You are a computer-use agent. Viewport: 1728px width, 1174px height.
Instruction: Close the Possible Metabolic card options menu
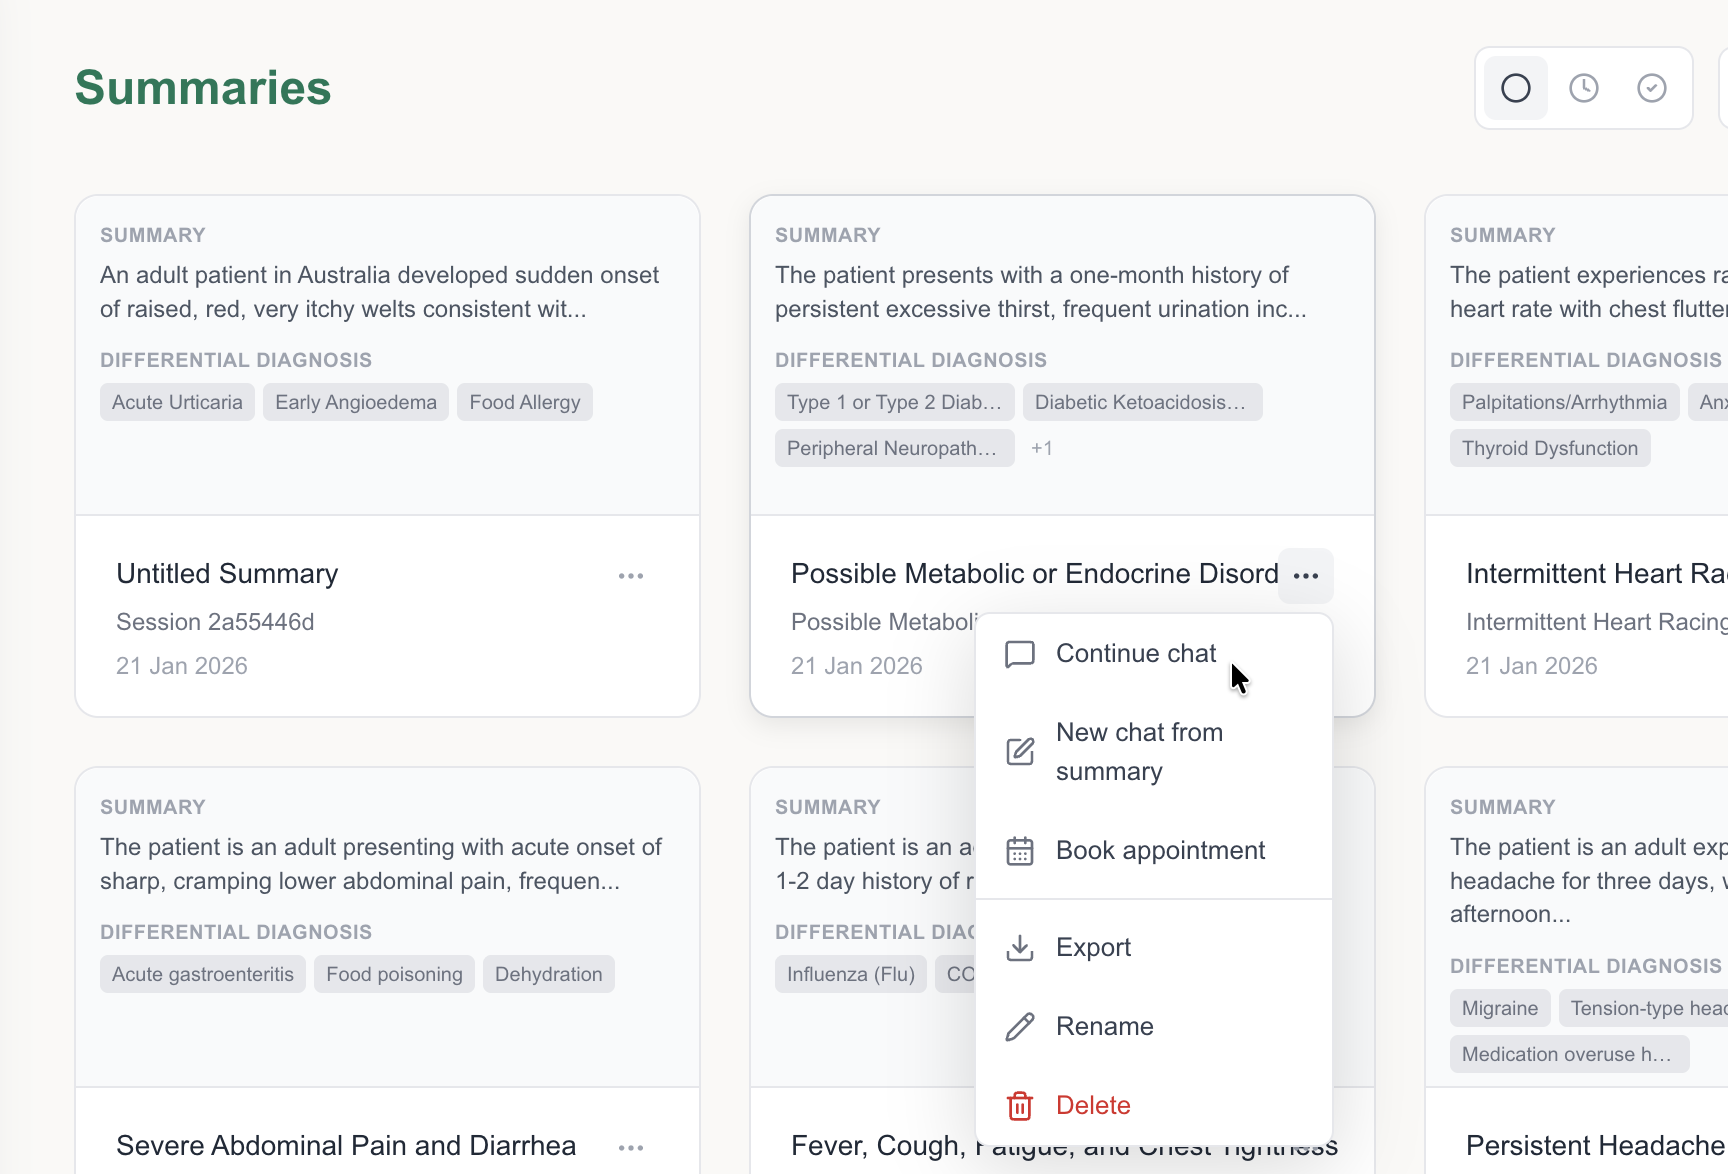click(x=1305, y=576)
